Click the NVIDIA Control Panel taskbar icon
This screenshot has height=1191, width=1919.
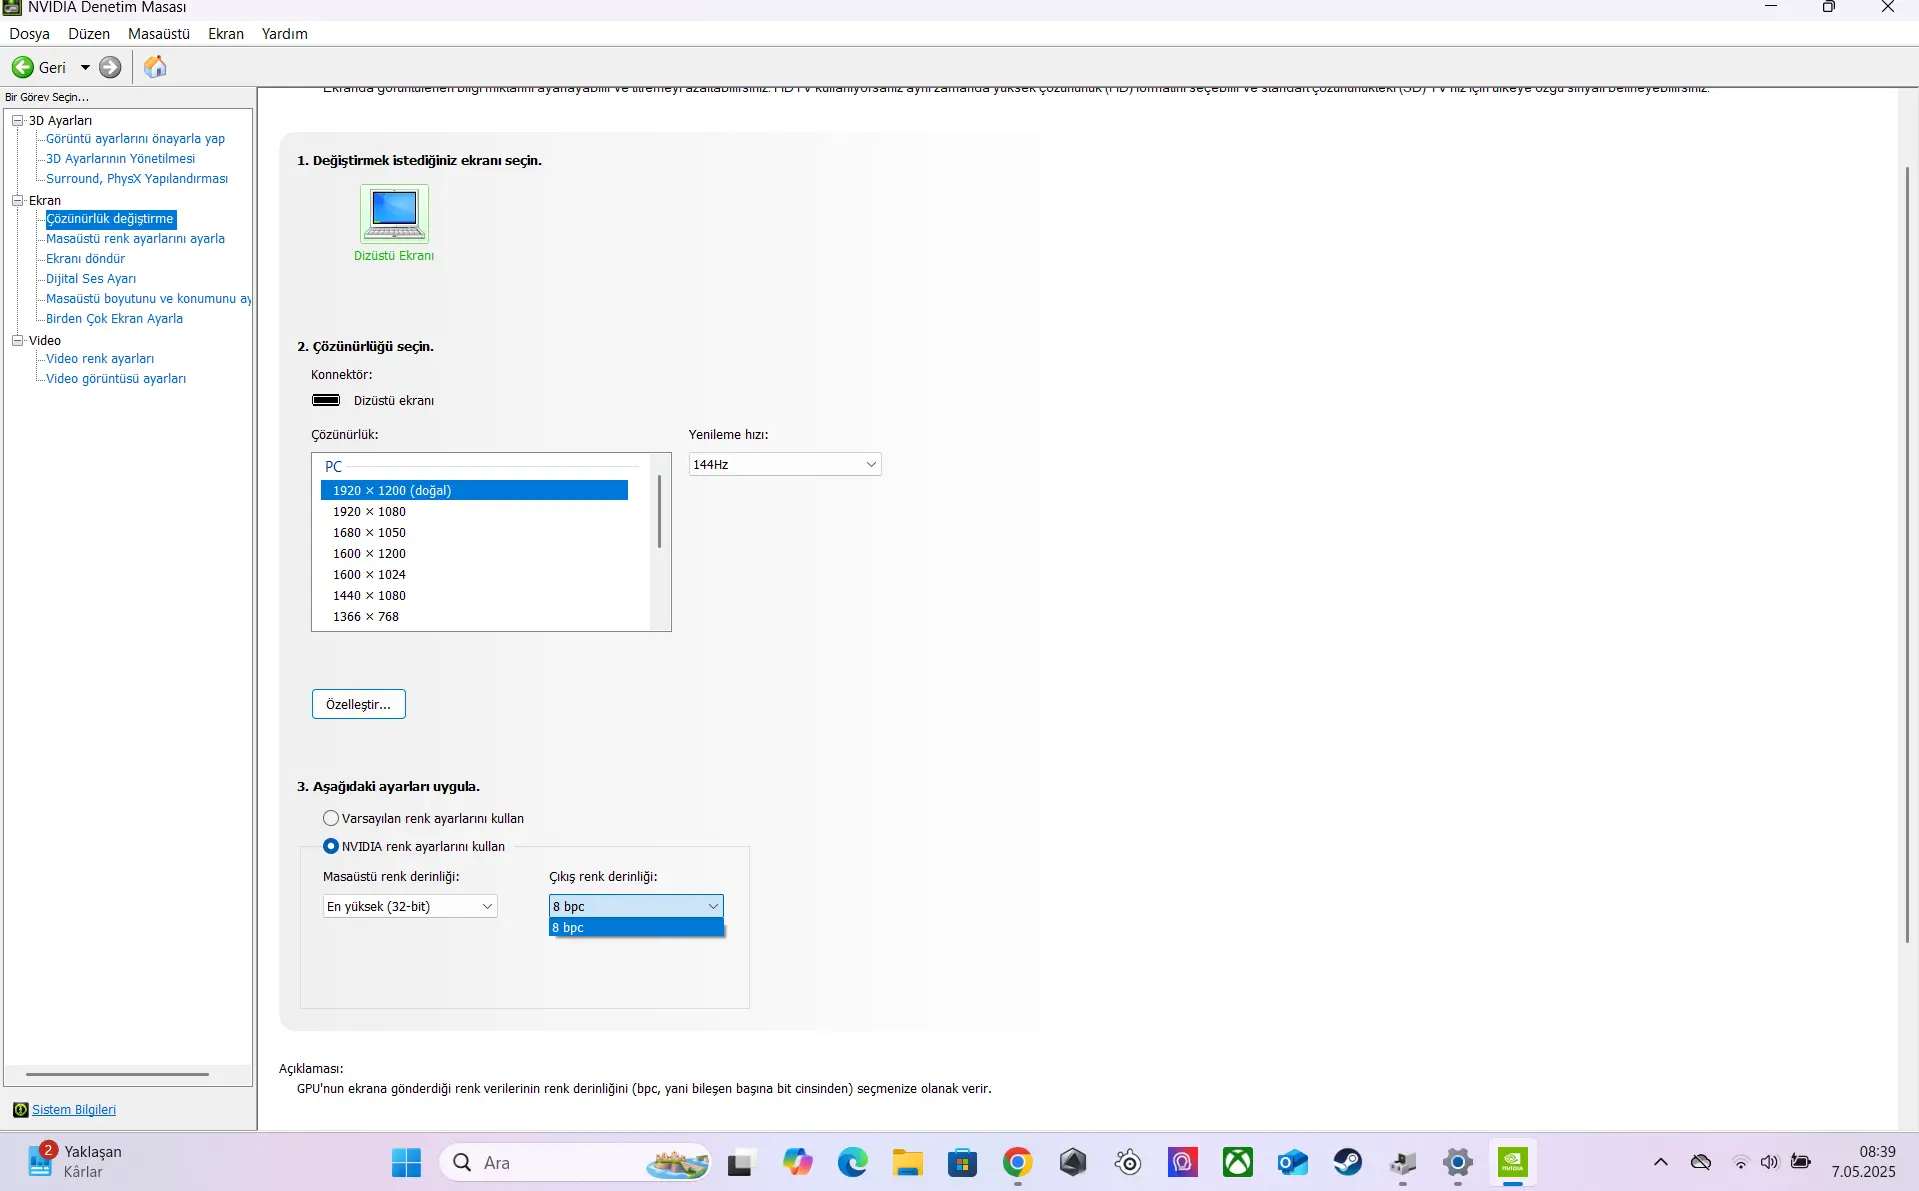tap(1513, 1163)
